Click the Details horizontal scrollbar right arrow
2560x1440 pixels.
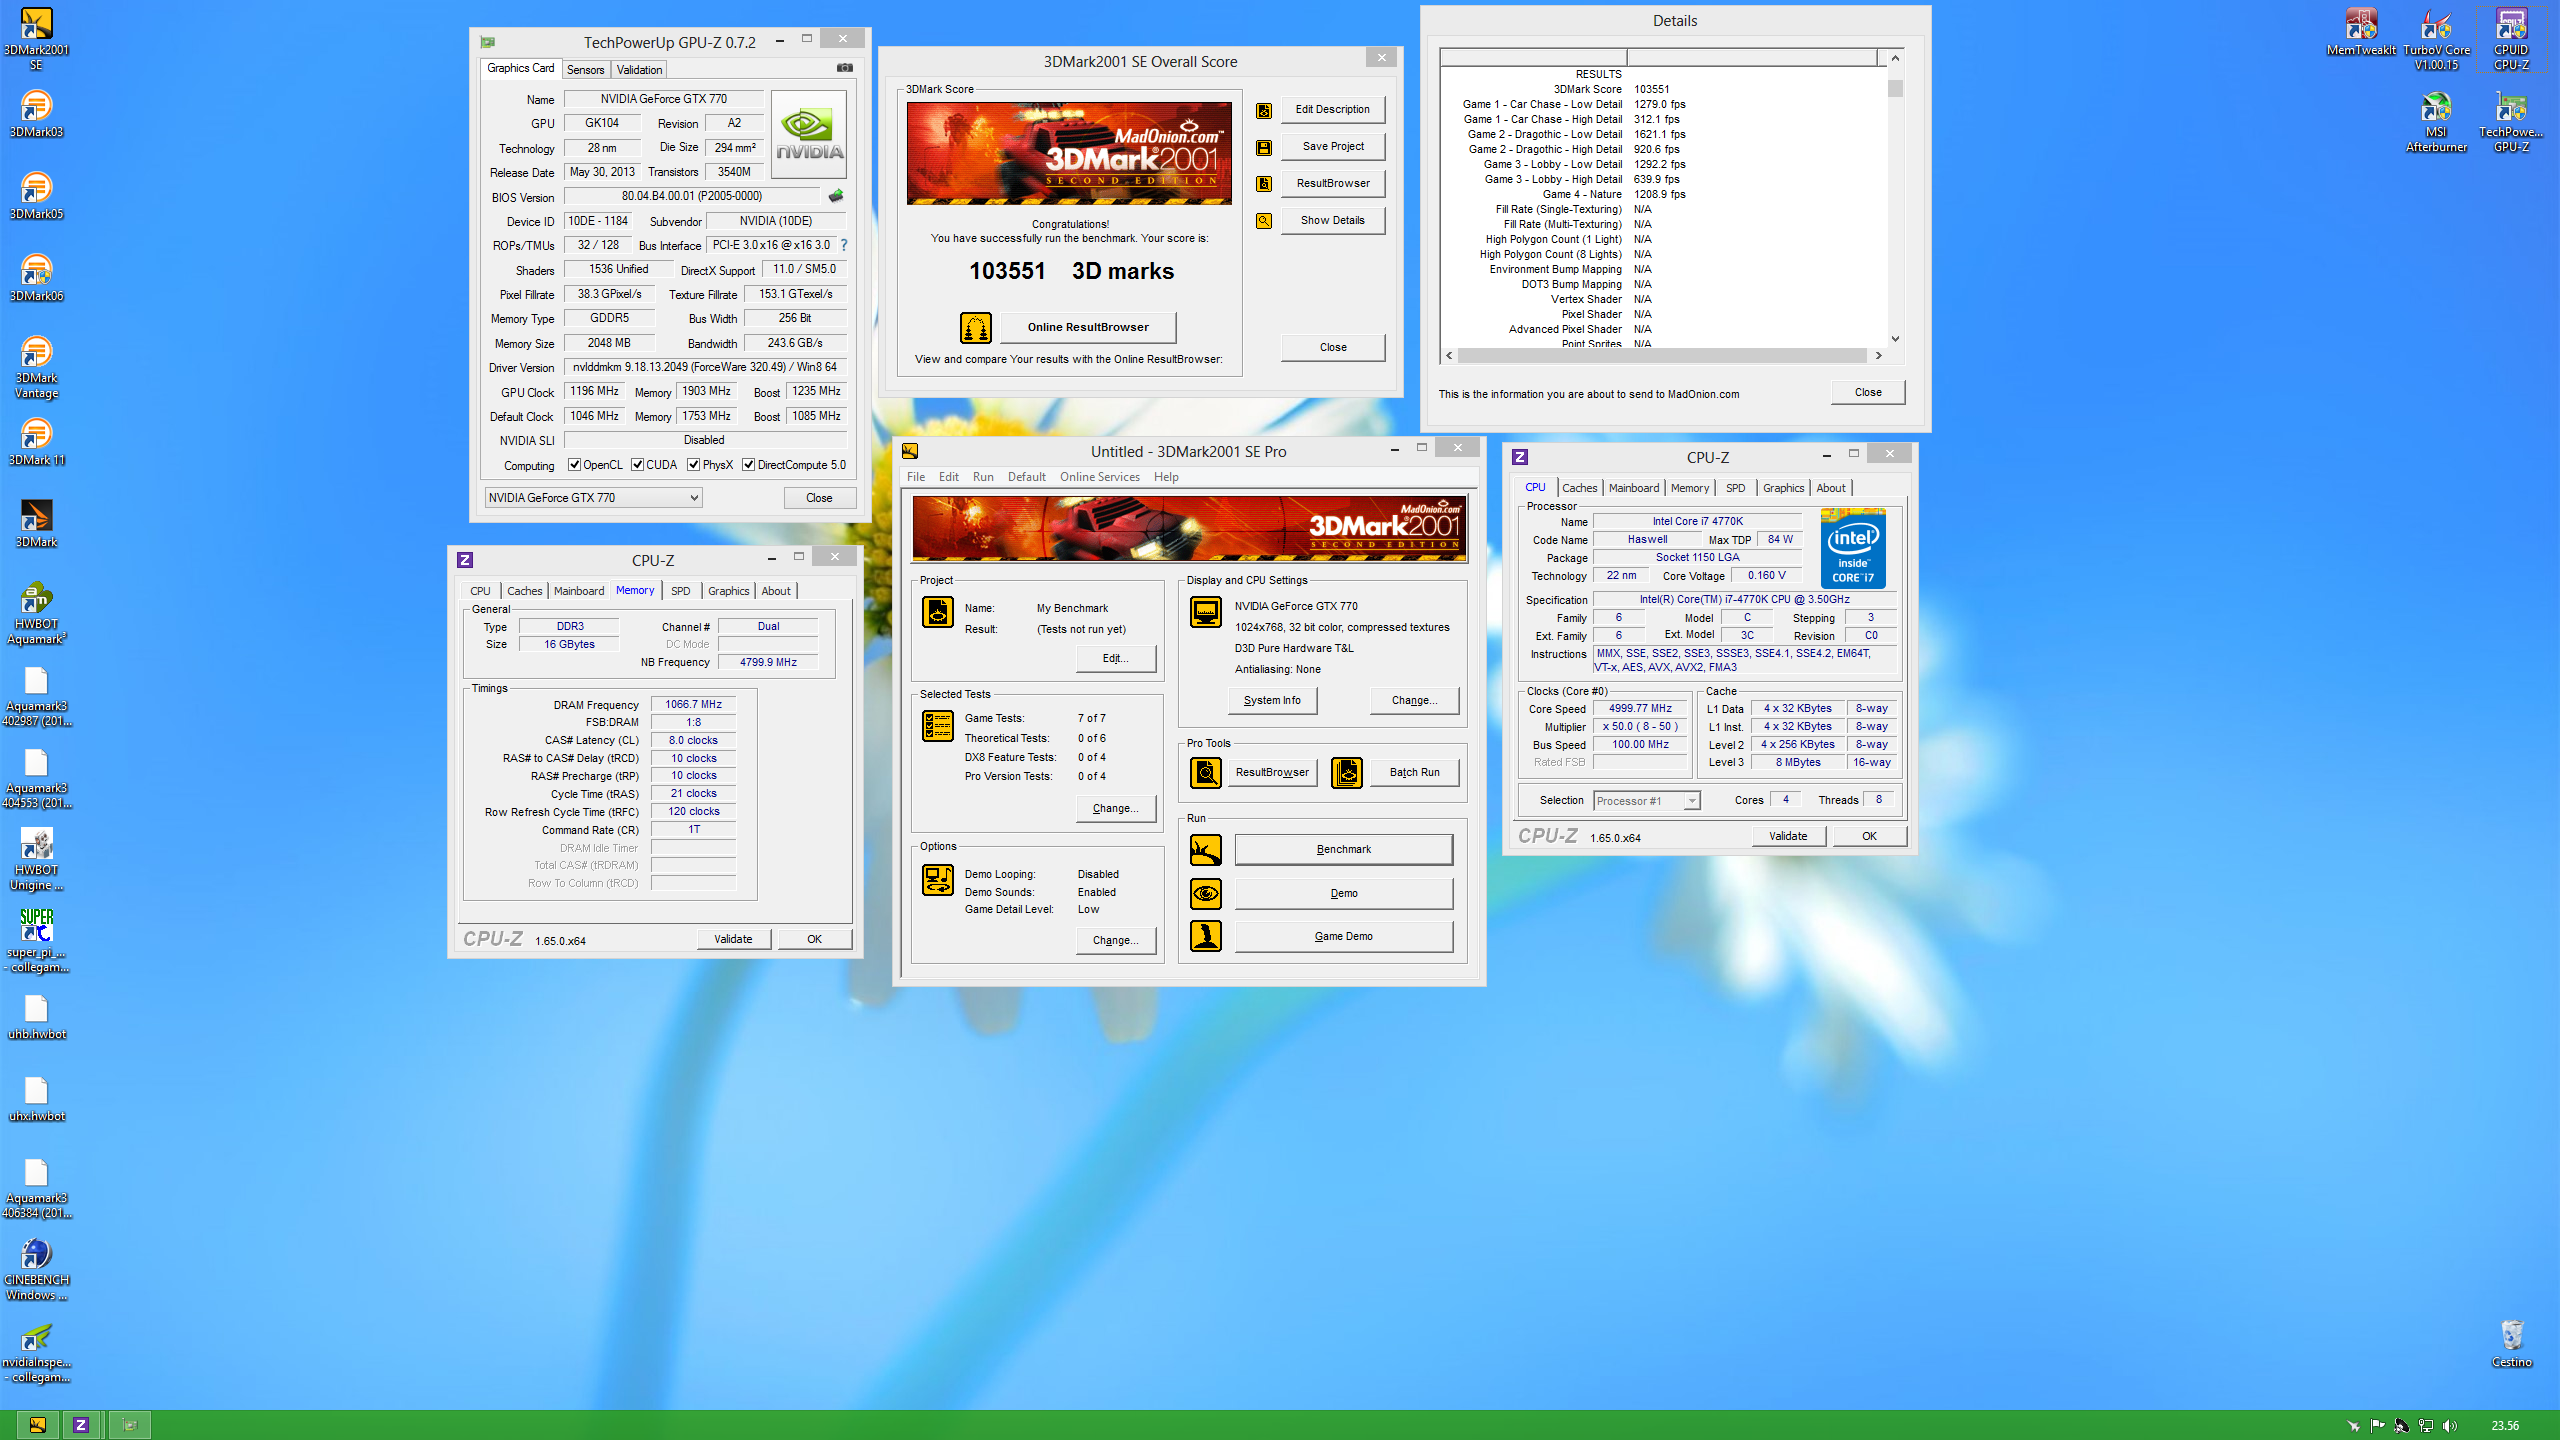(x=1879, y=356)
